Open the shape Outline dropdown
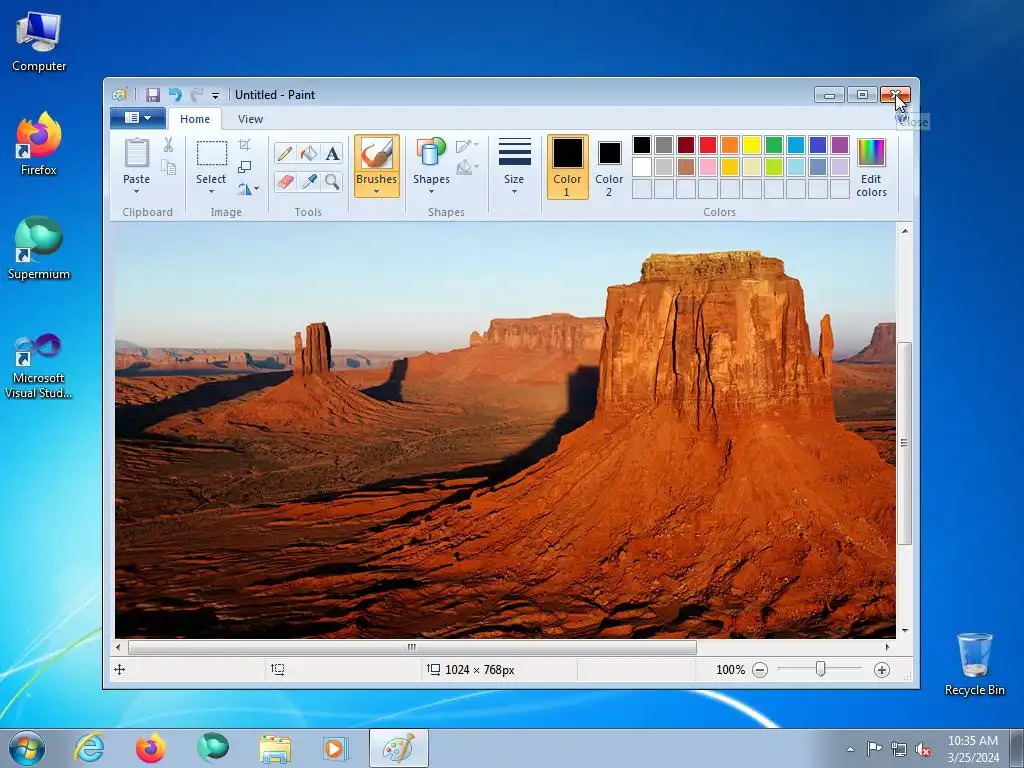This screenshot has height=768, width=1024. pos(468,146)
